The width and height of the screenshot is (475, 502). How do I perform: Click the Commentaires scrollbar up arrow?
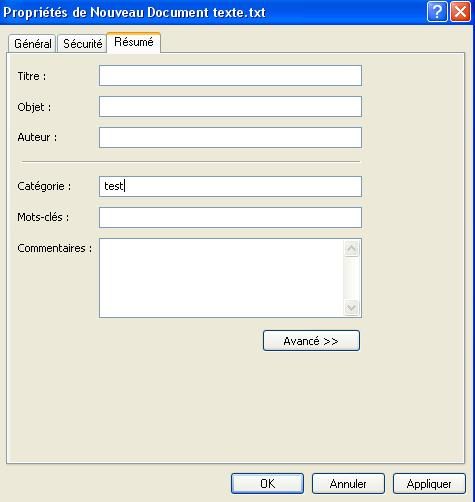[x=351, y=248]
